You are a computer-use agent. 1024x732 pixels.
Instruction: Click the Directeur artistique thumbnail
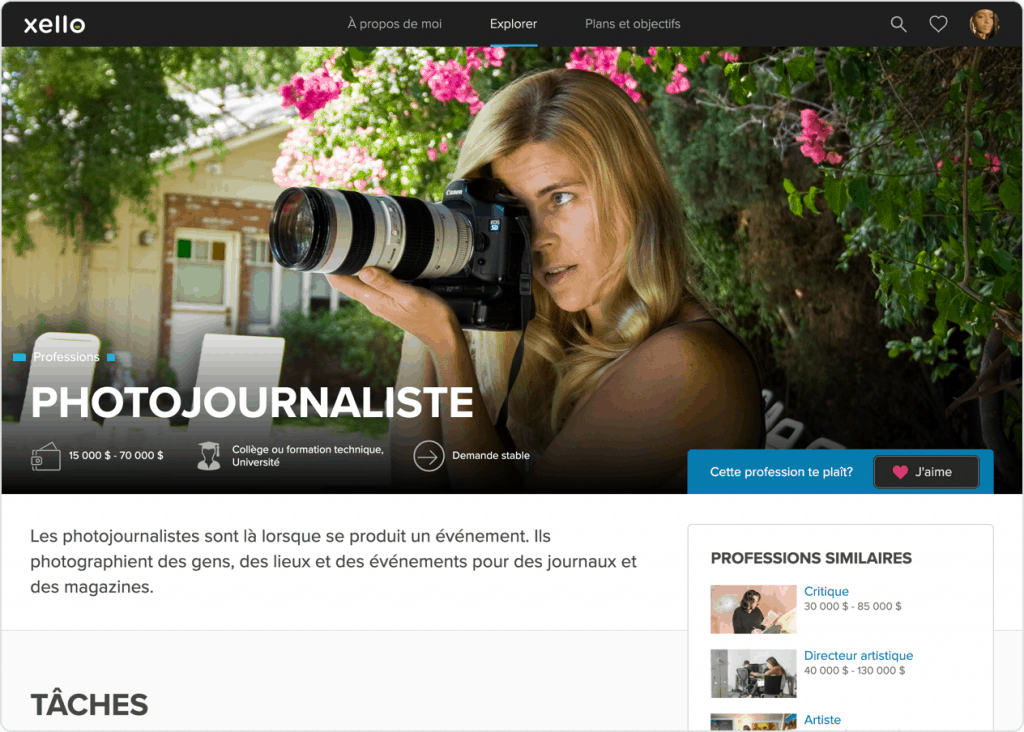[x=753, y=673]
